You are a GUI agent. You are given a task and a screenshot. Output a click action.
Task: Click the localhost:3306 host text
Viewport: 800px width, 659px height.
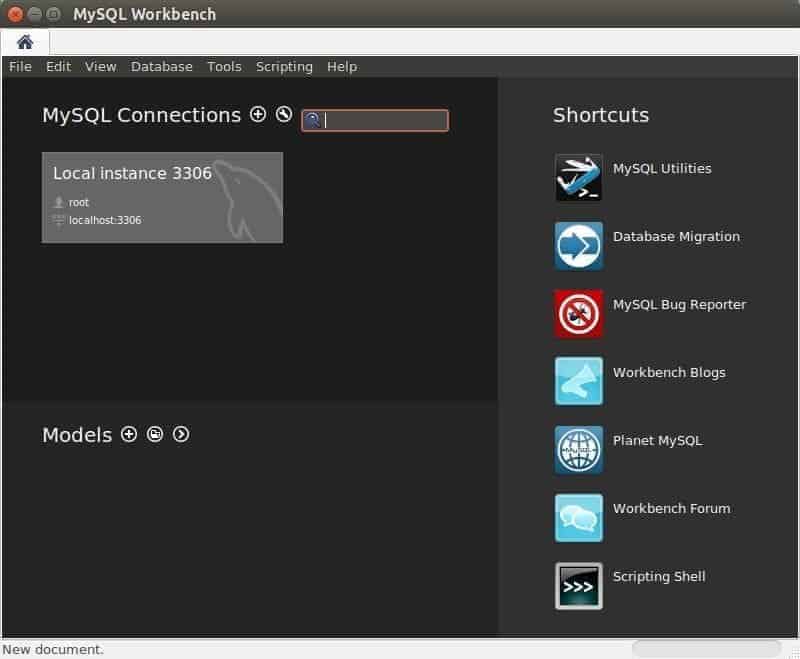point(105,220)
